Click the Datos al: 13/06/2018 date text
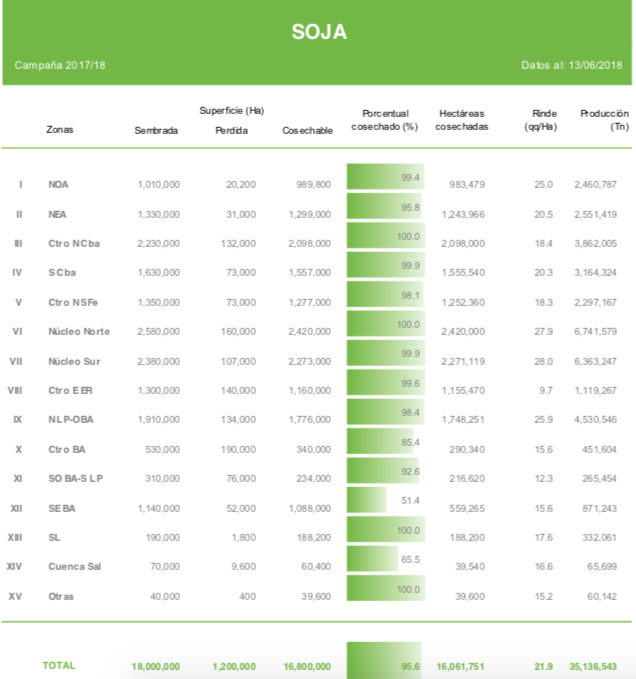 571,65
